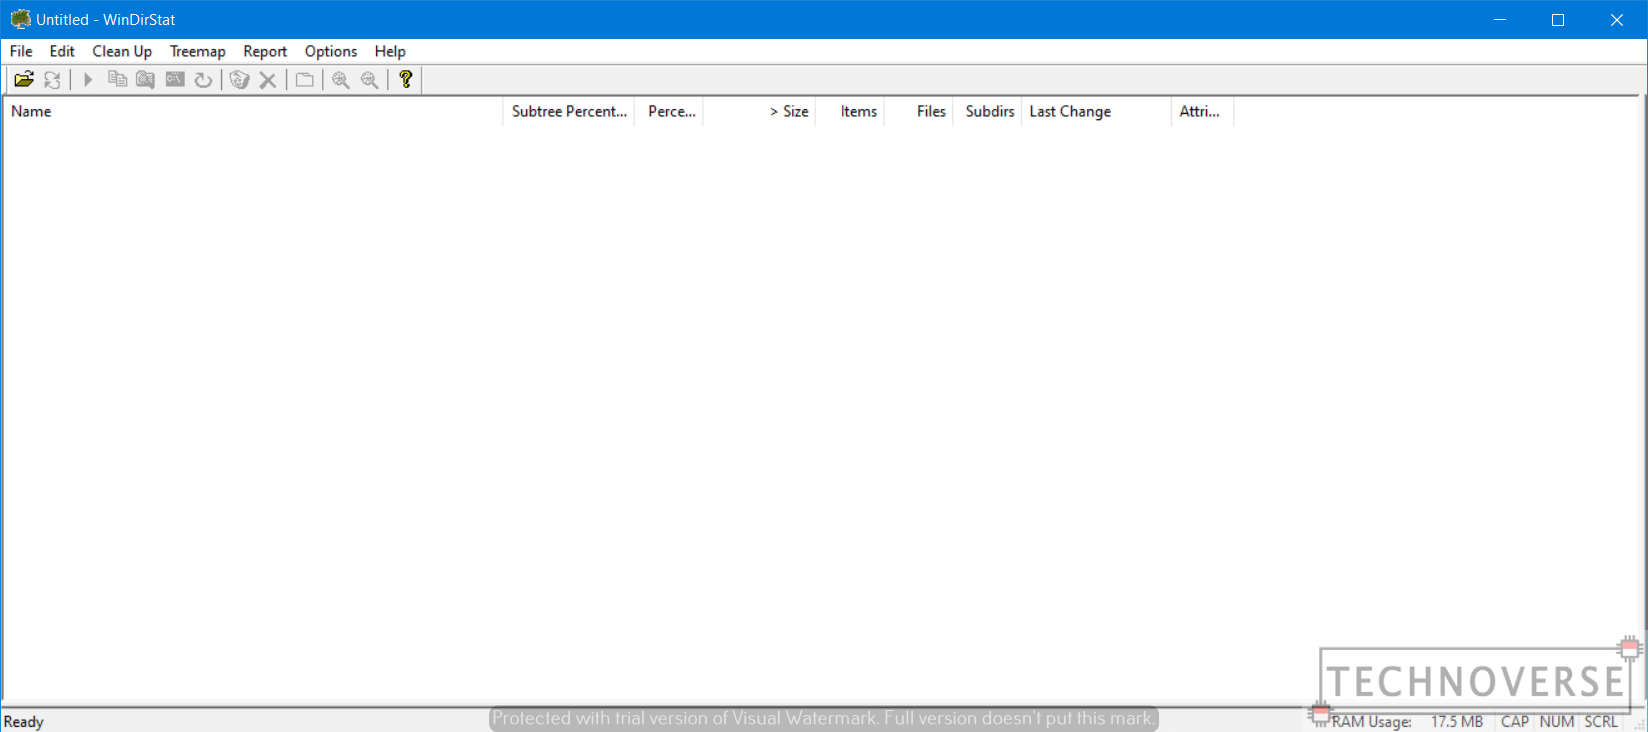Click the Refresh All toolbar icon
Image resolution: width=1648 pixels, height=732 pixels.
click(x=52, y=80)
